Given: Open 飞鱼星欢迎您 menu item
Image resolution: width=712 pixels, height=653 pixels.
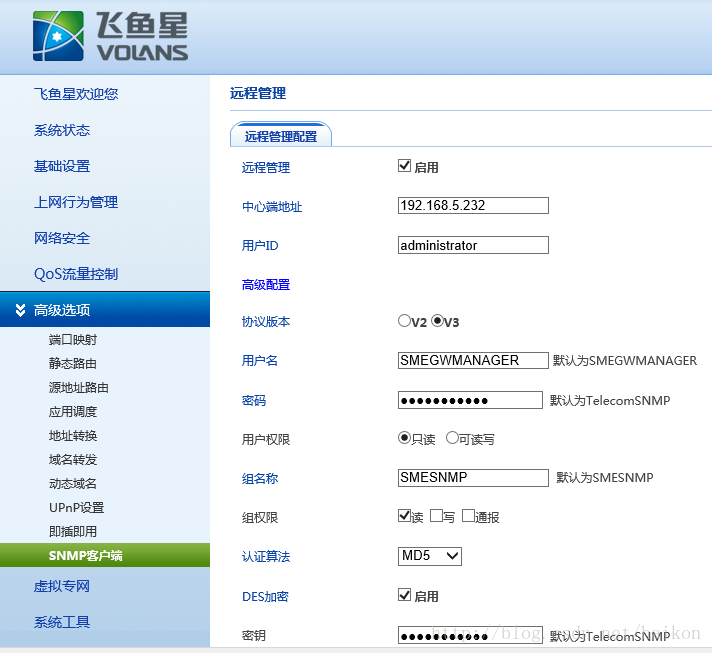Looking at the screenshot, I should click(76, 94).
